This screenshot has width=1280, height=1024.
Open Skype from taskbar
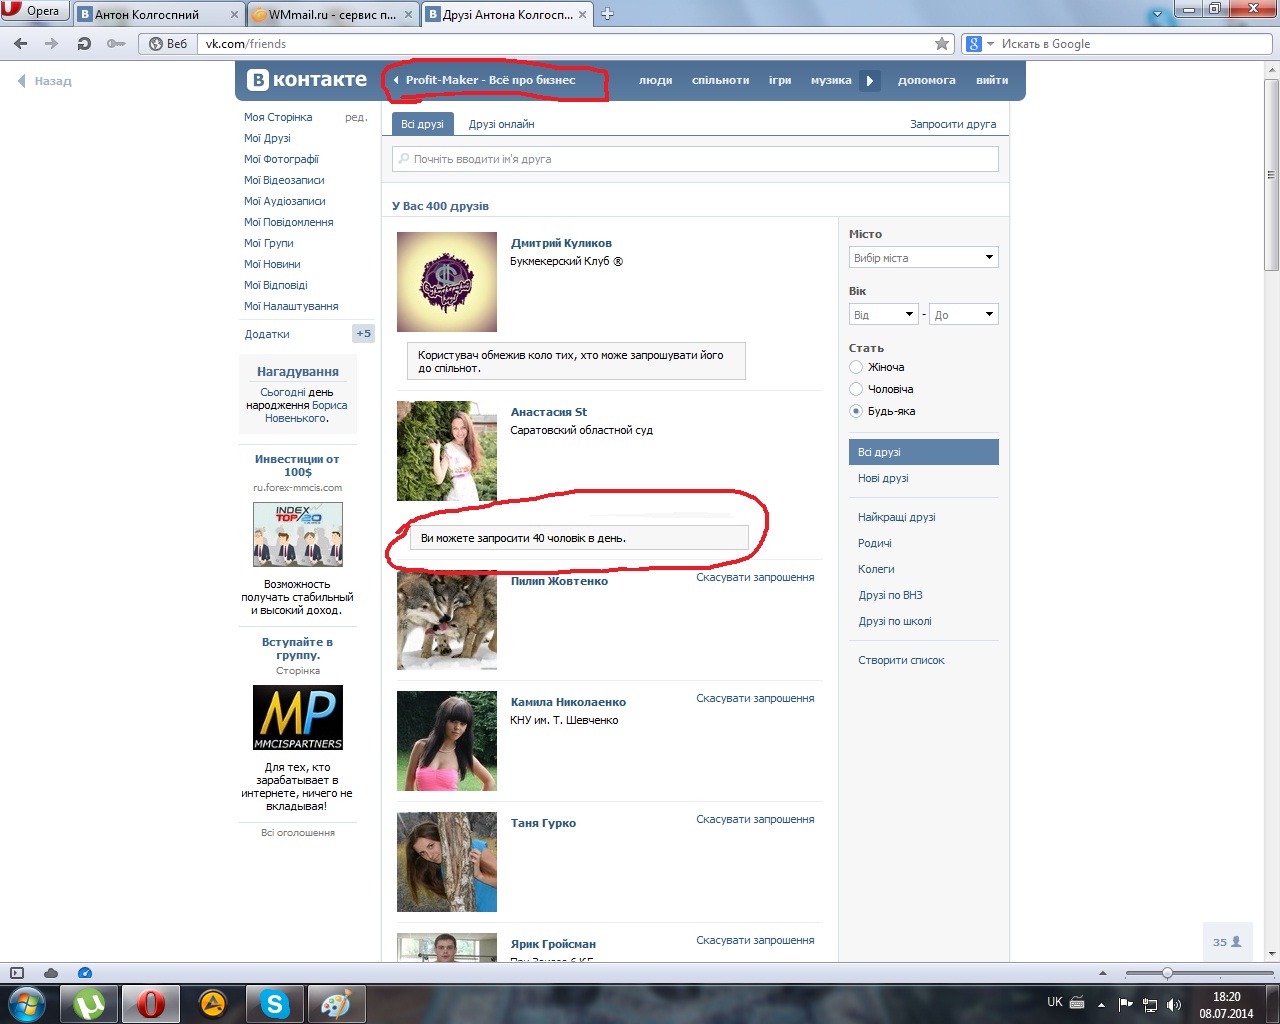pyautogui.click(x=274, y=1004)
